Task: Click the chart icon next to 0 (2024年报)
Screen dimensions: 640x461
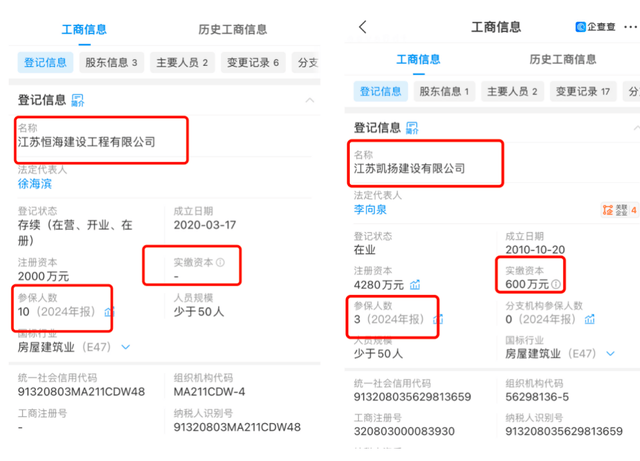Action: click(x=590, y=319)
